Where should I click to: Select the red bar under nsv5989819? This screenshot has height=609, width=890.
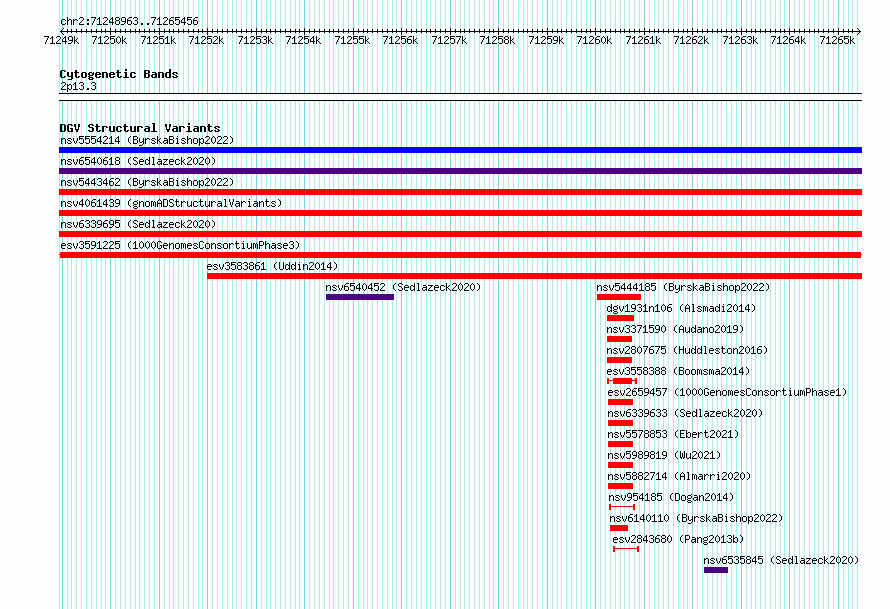pos(620,465)
